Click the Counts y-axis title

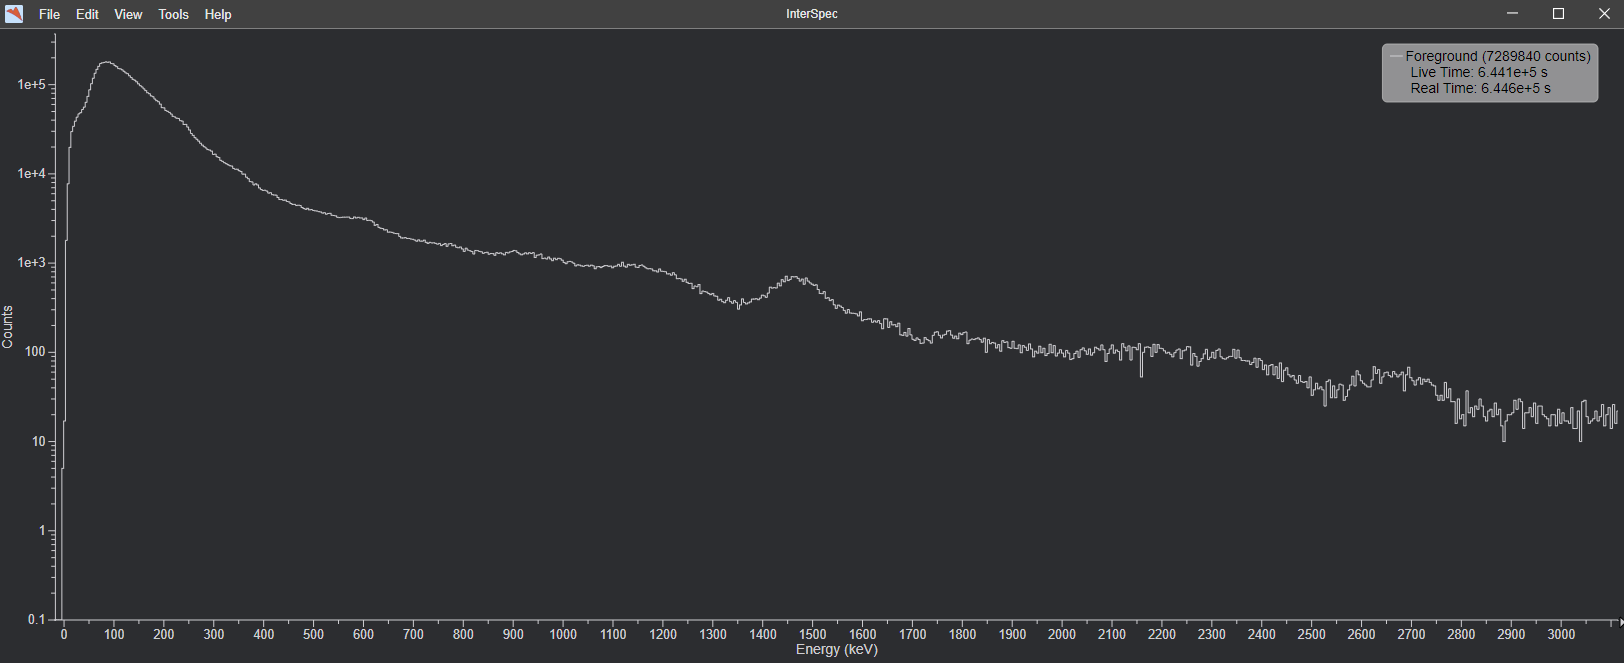(8, 327)
